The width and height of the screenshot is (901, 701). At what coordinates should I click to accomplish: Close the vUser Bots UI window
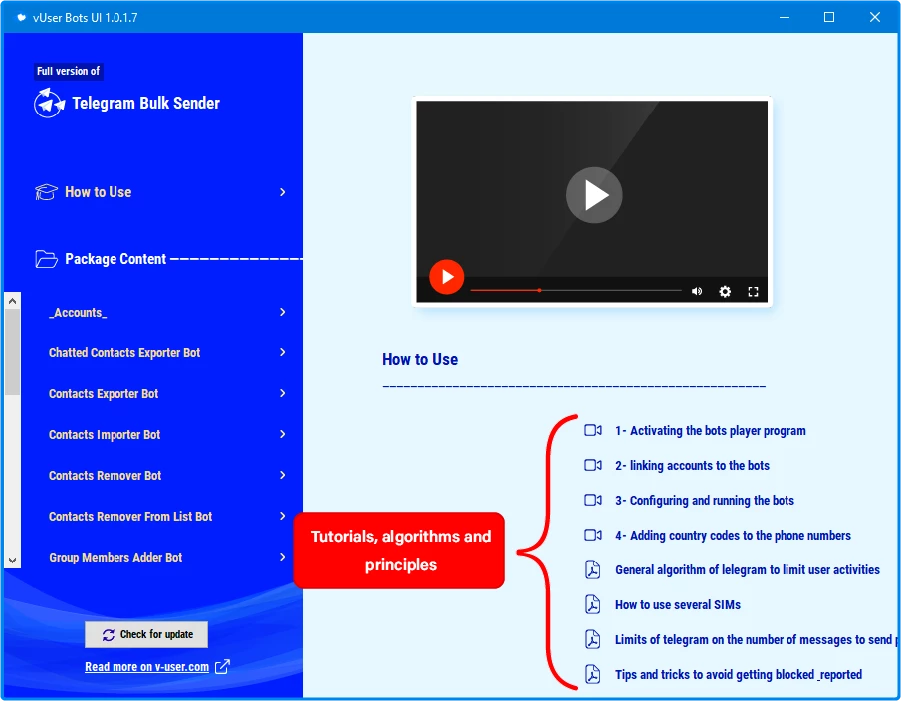(874, 17)
